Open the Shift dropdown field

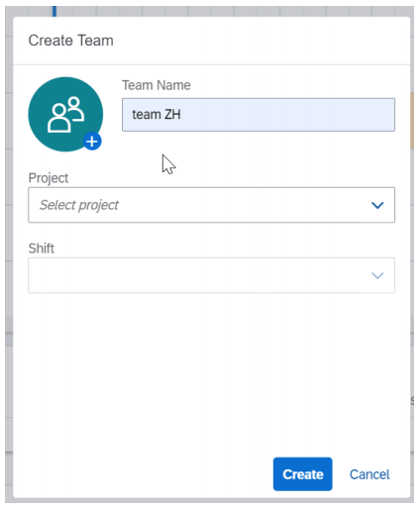coord(211,275)
